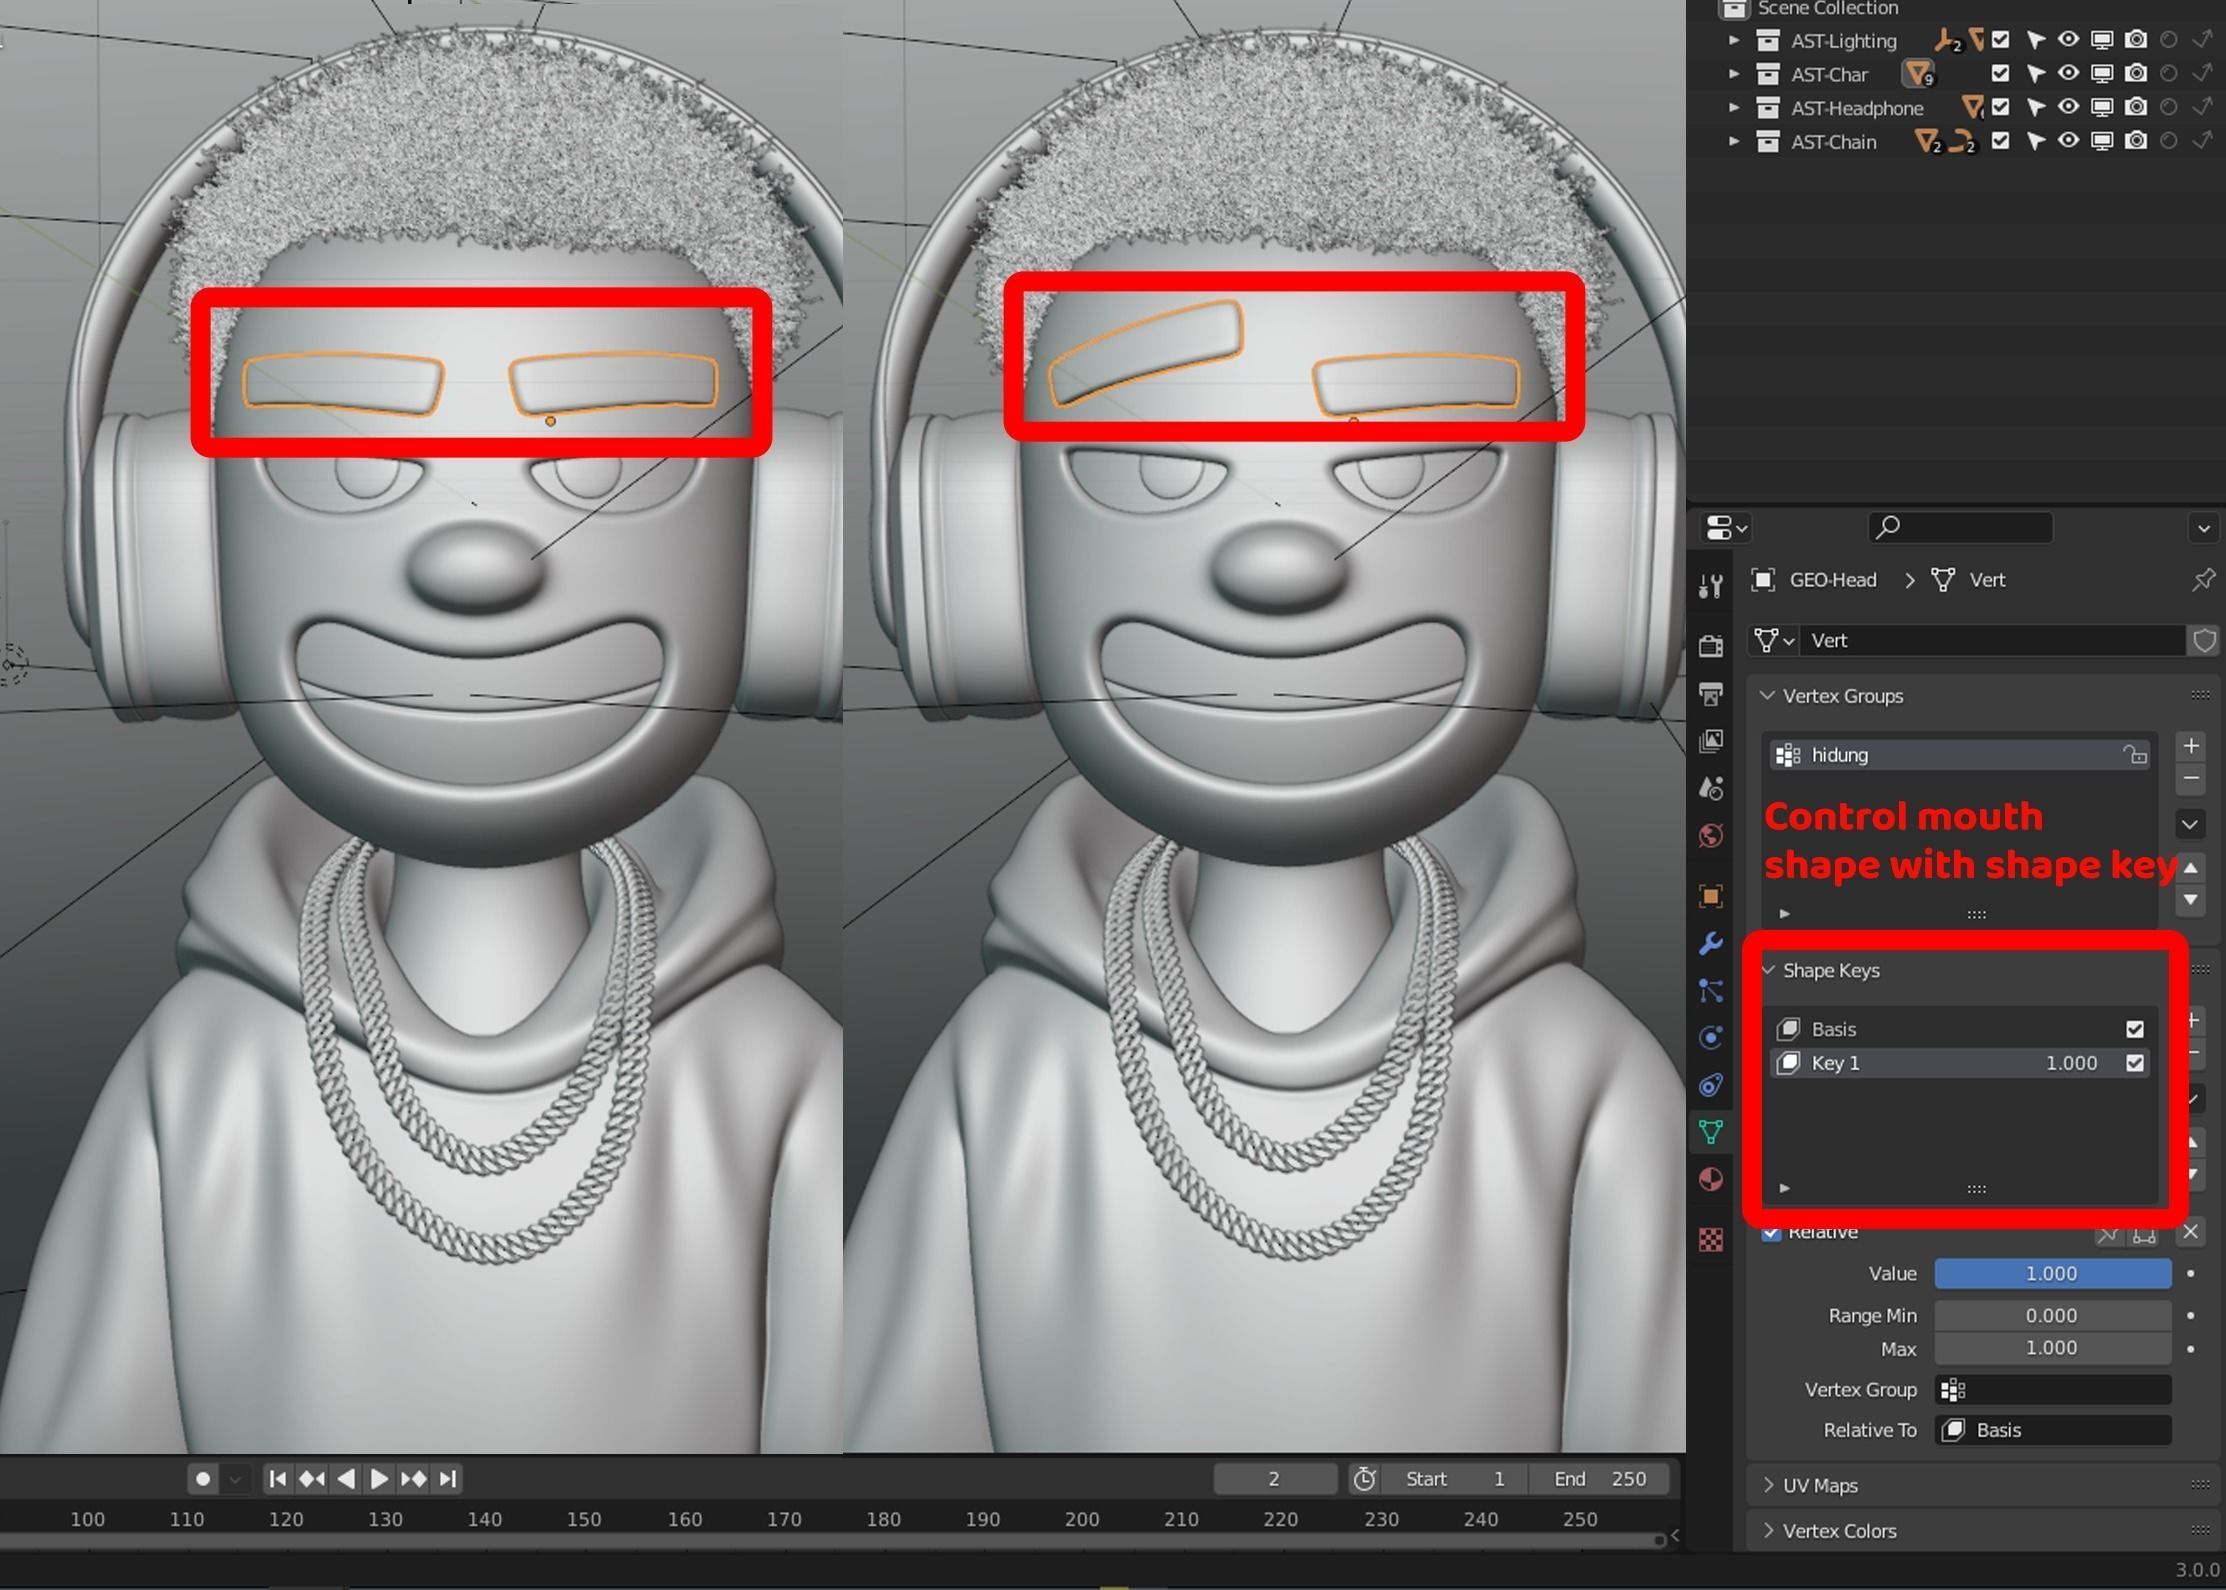Open the Tool settings tab
This screenshot has width=2226, height=1590.
1710,586
